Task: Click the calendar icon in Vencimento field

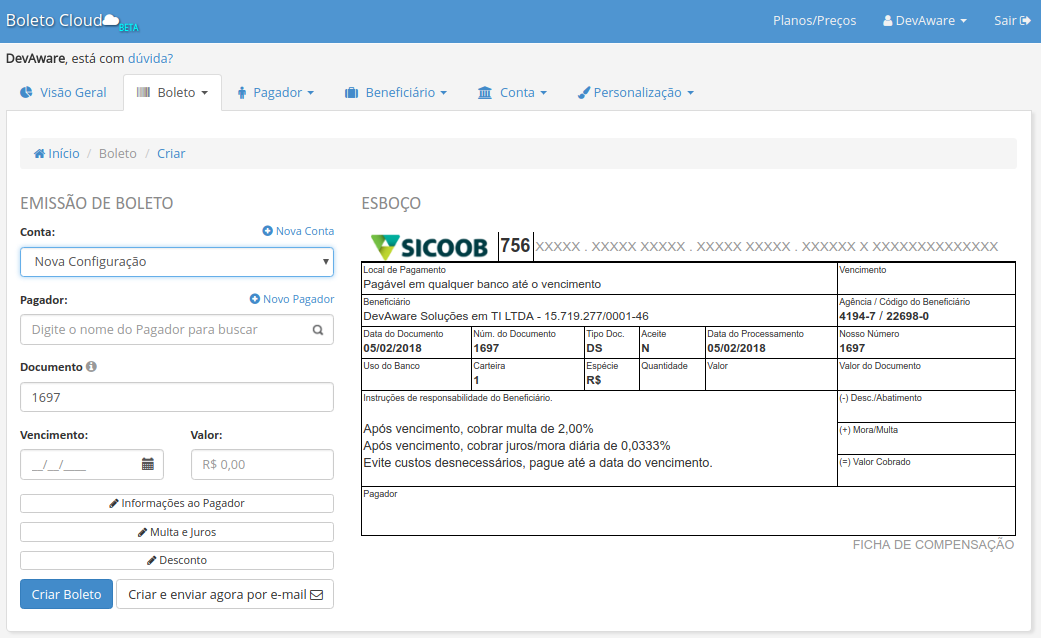Action: (148, 464)
